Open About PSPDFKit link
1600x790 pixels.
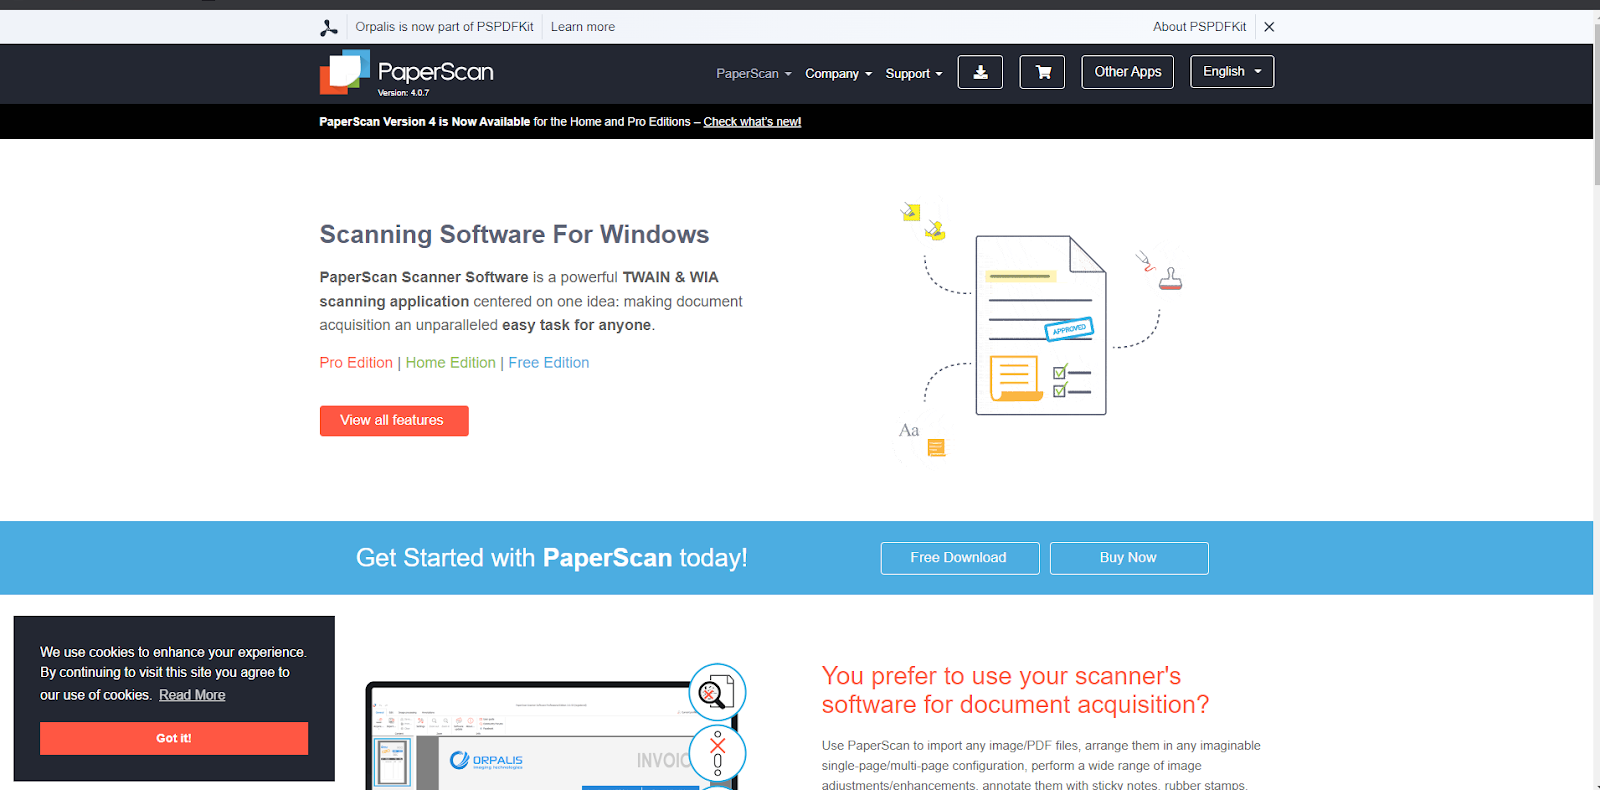1199,27
